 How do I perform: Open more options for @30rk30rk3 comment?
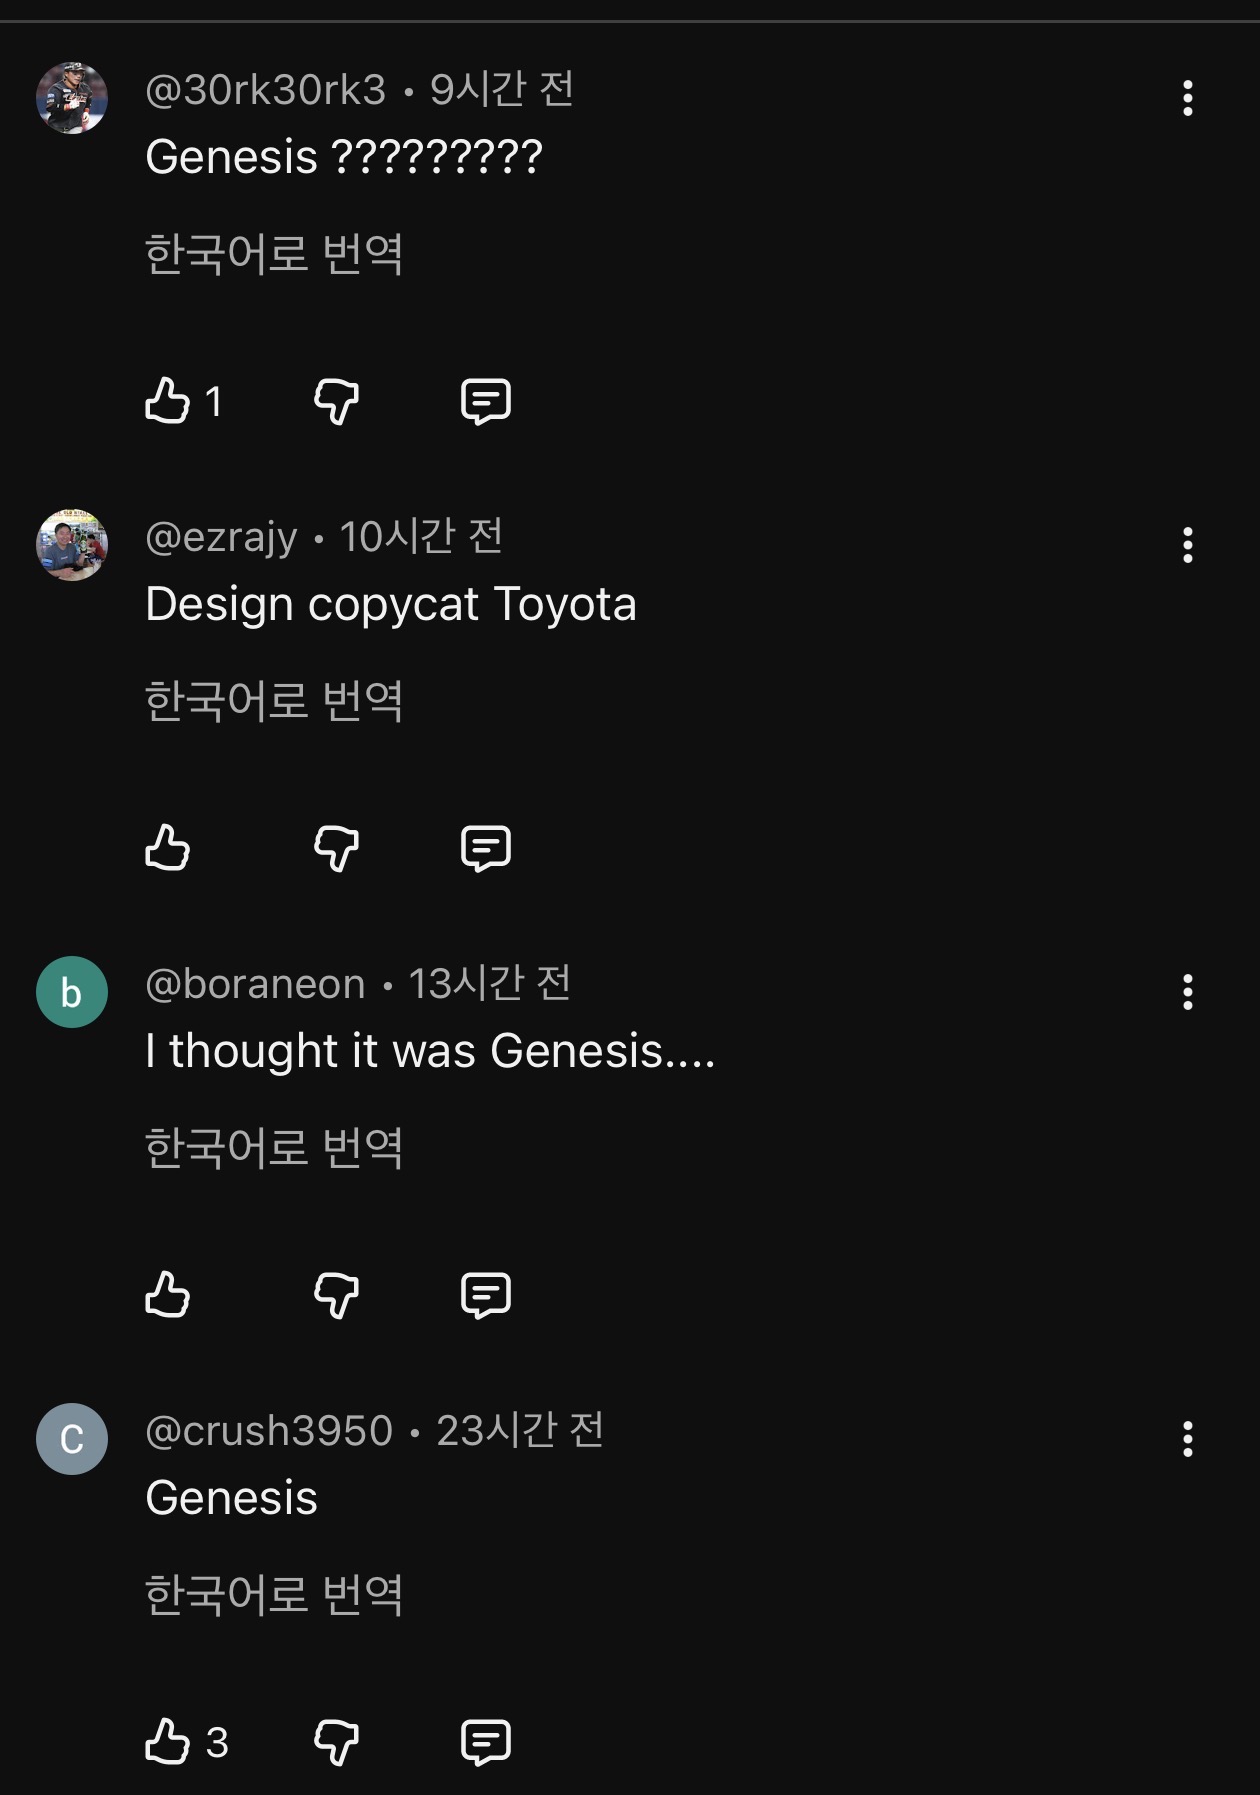click(x=1187, y=98)
